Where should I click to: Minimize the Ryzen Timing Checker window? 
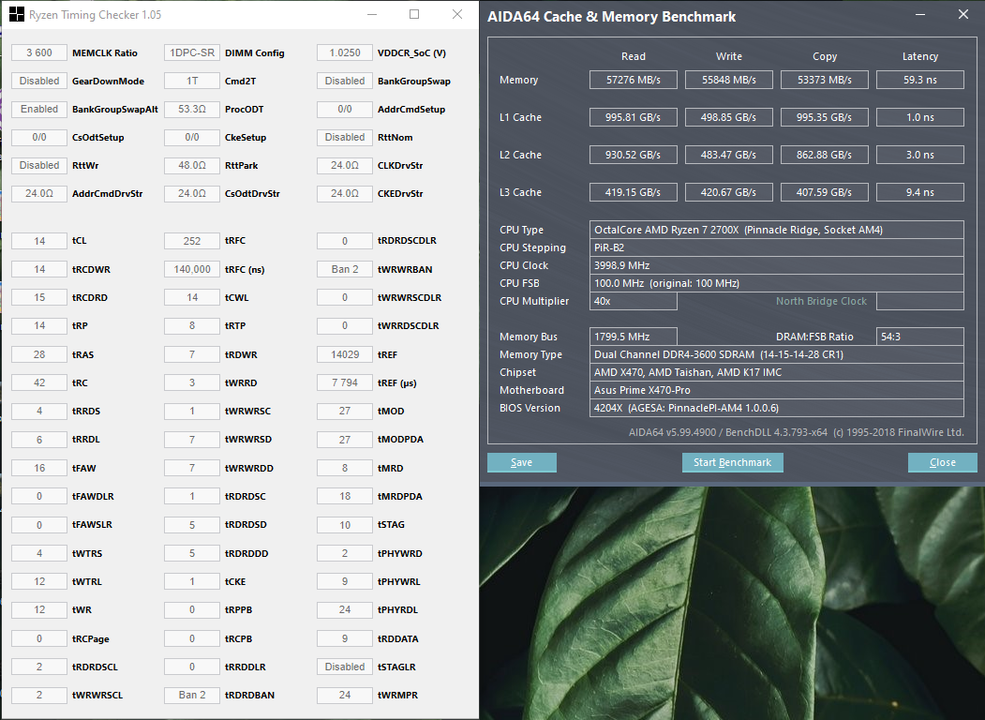372,14
